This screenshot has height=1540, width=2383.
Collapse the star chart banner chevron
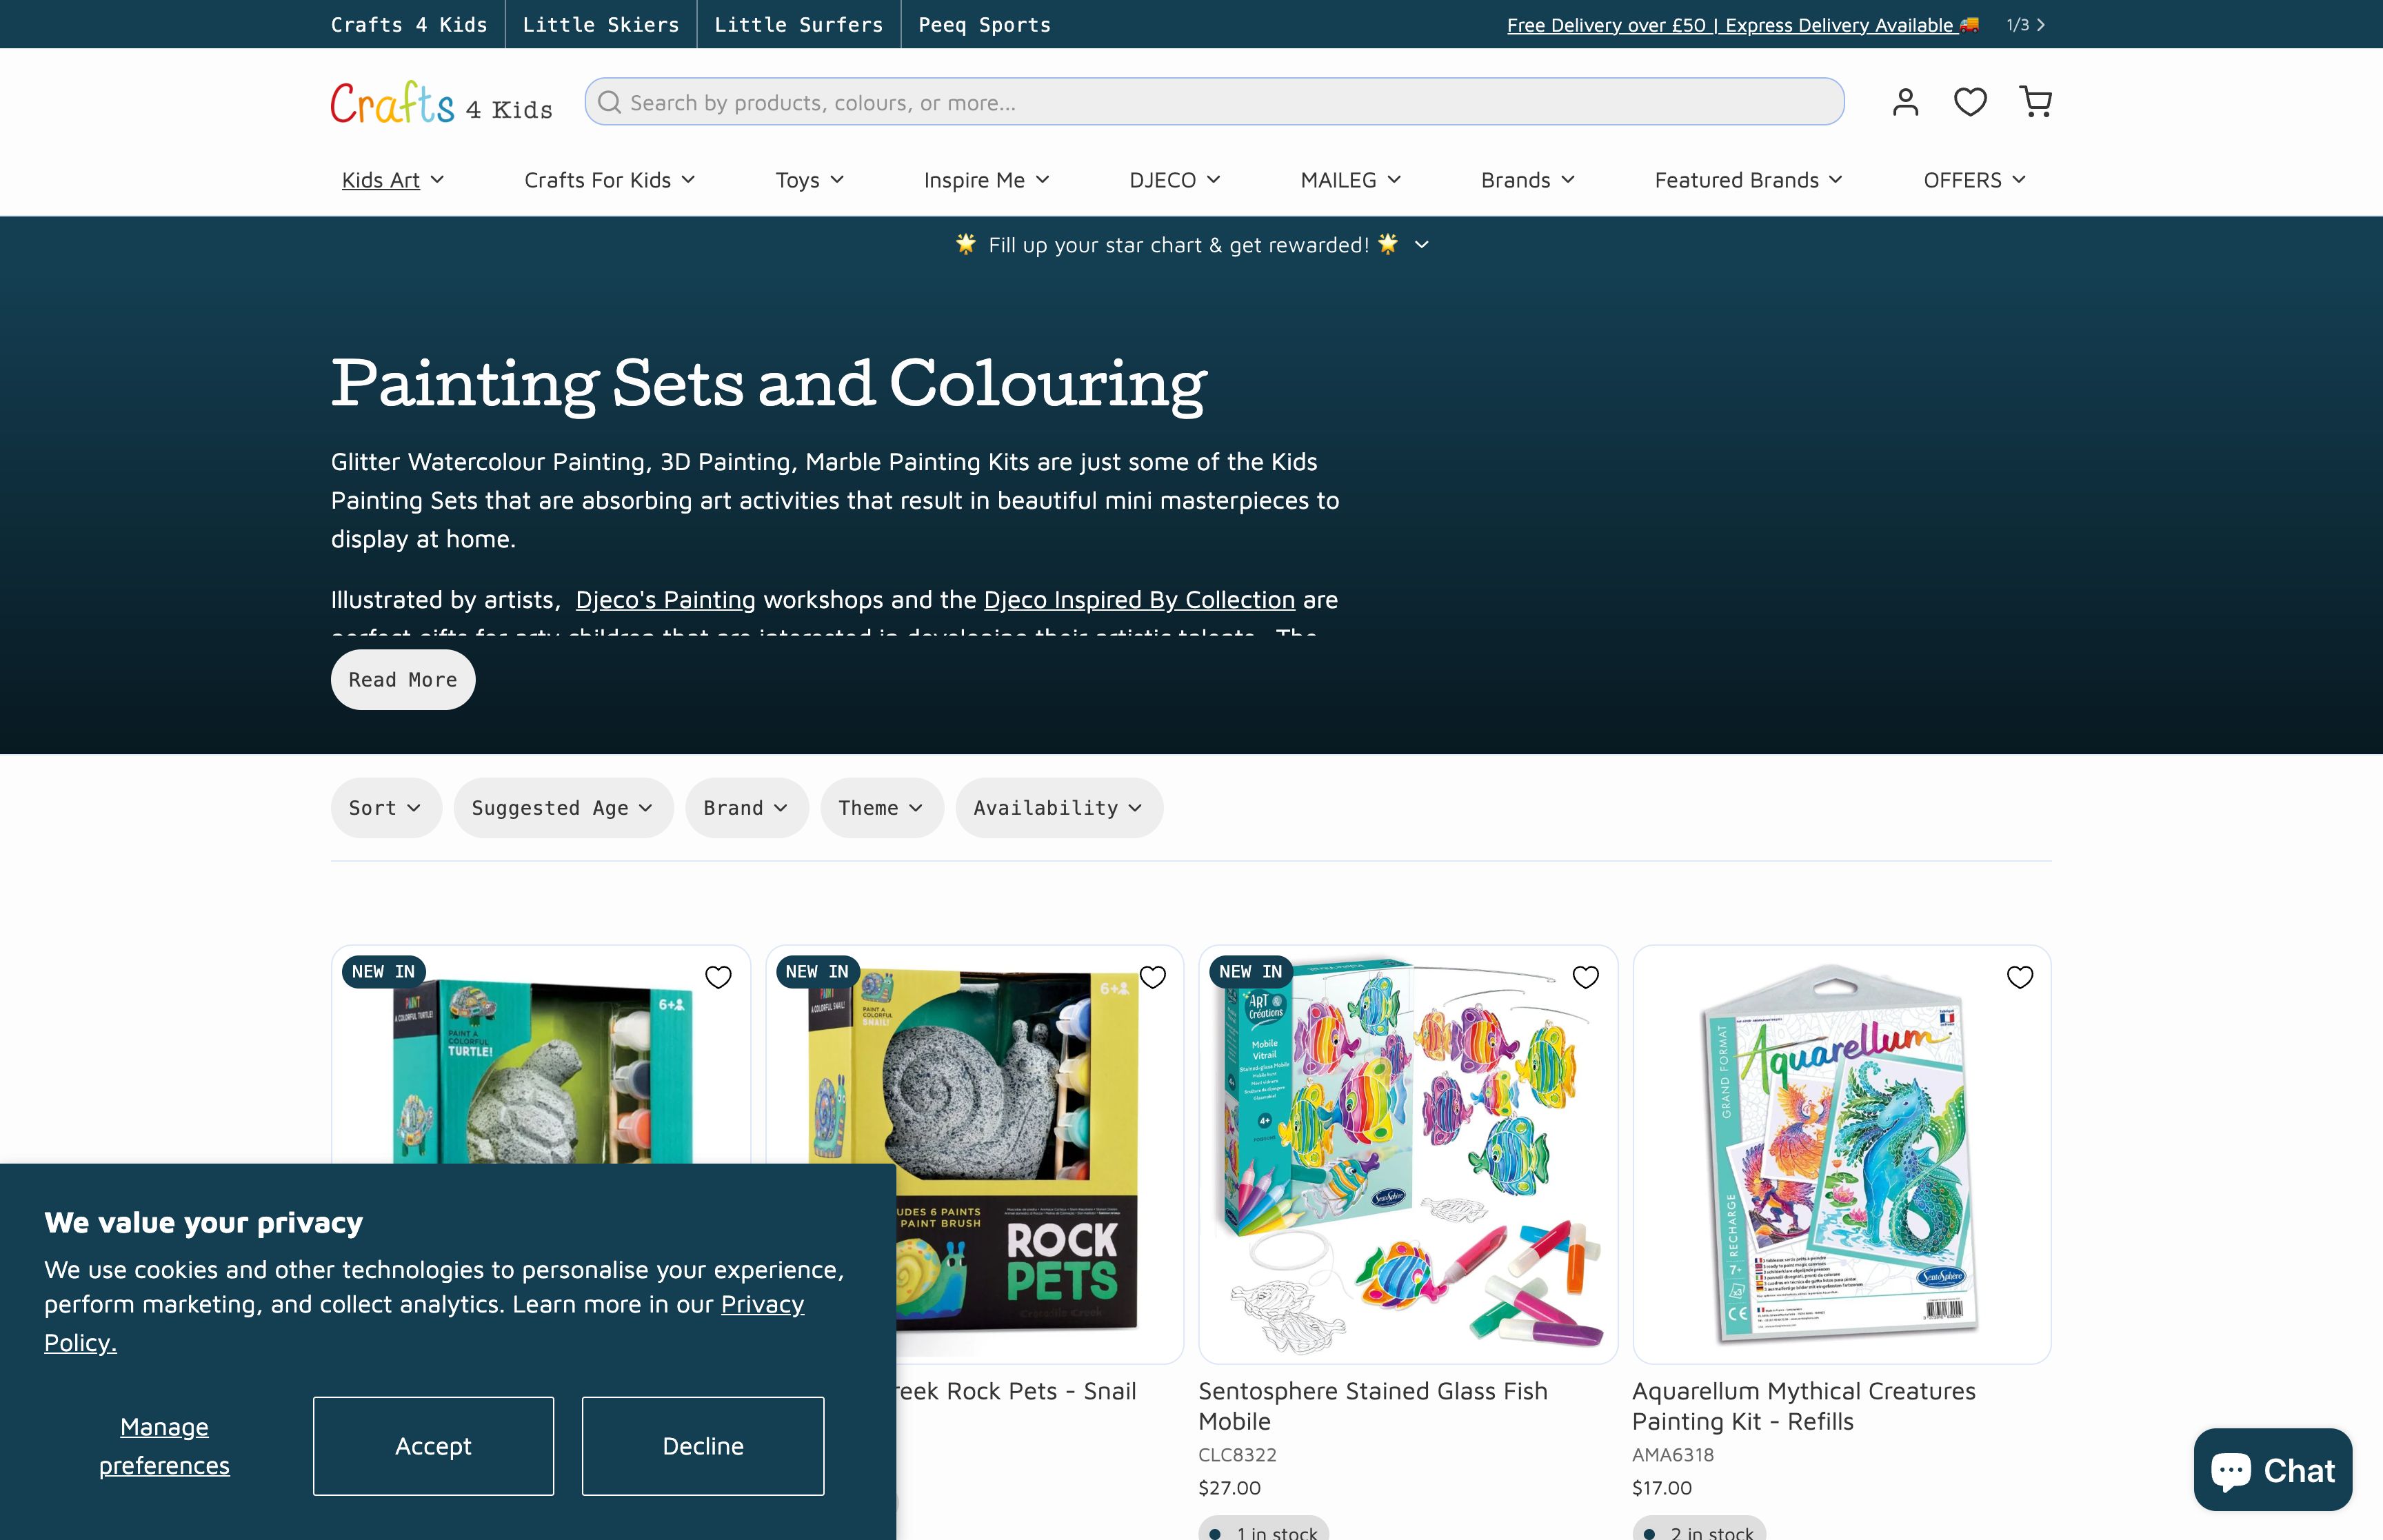point(1422,245)
